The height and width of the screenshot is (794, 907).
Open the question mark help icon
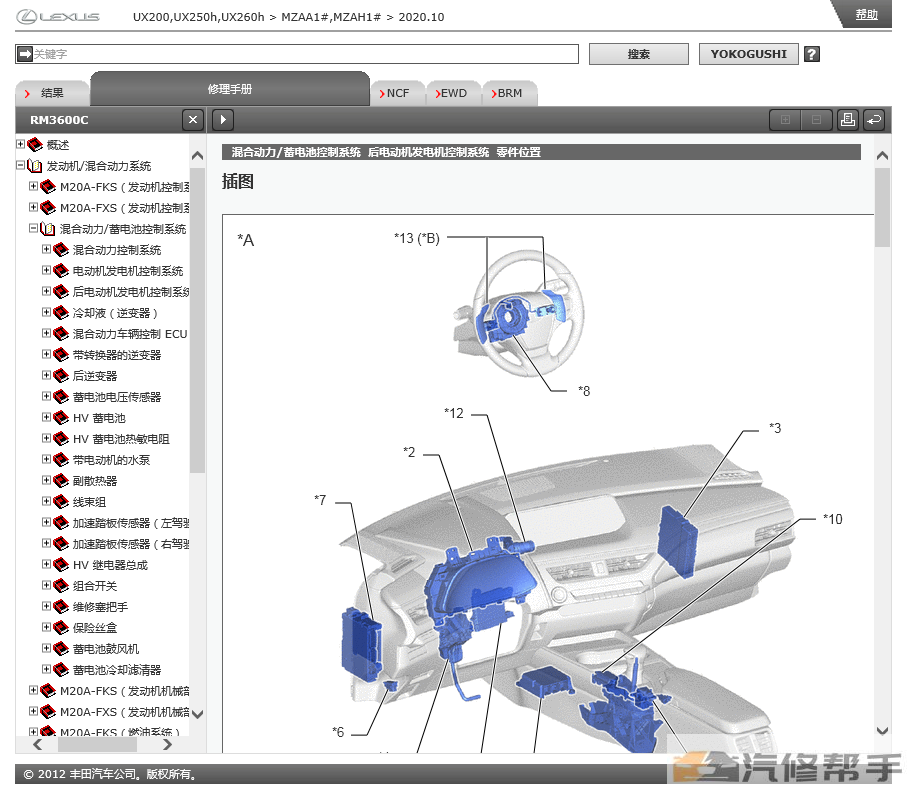click(812, 54)
